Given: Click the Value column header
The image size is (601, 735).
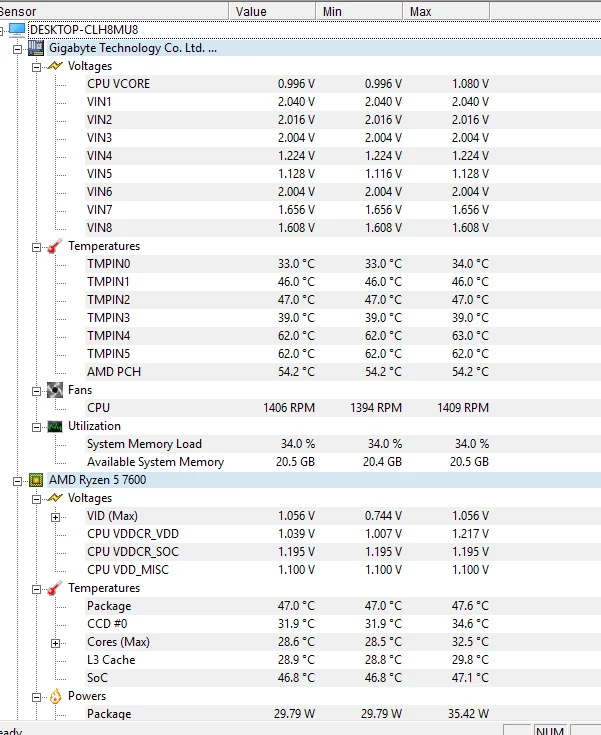Looking at the screenshot, I should click(272, 11).
